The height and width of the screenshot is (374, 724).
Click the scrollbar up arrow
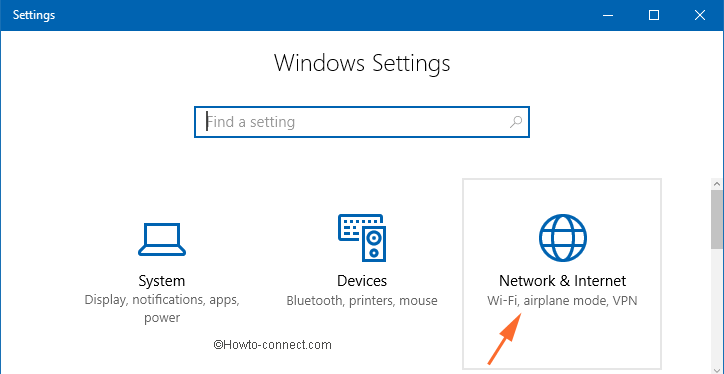717,184
